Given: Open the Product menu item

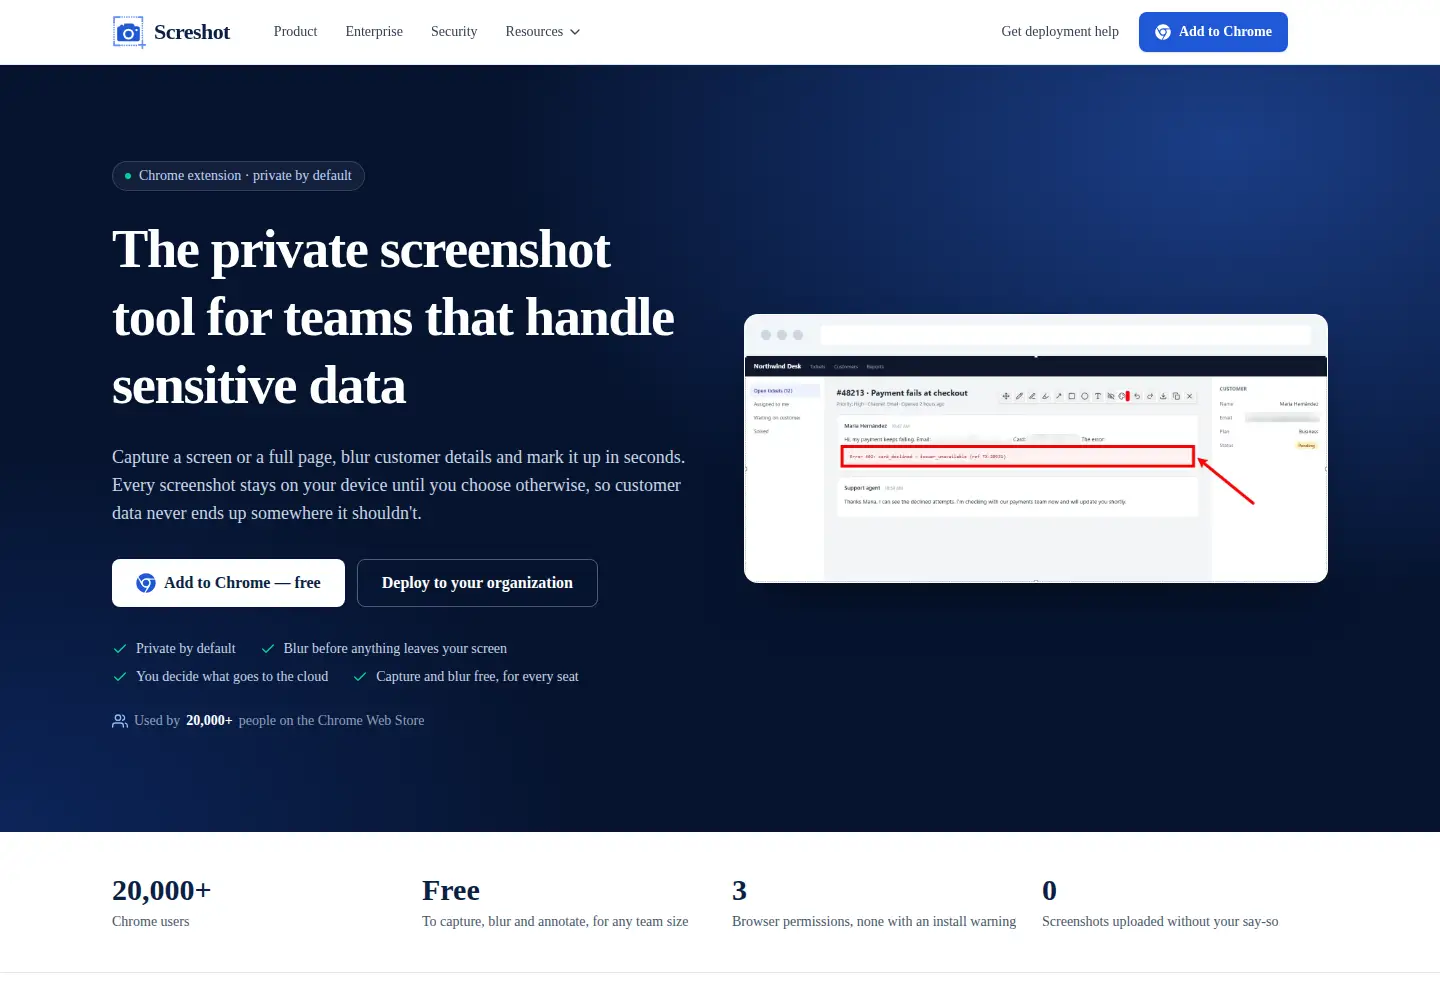Looking at the screenshot, I should pyautogui.click(x=295, y=32).
